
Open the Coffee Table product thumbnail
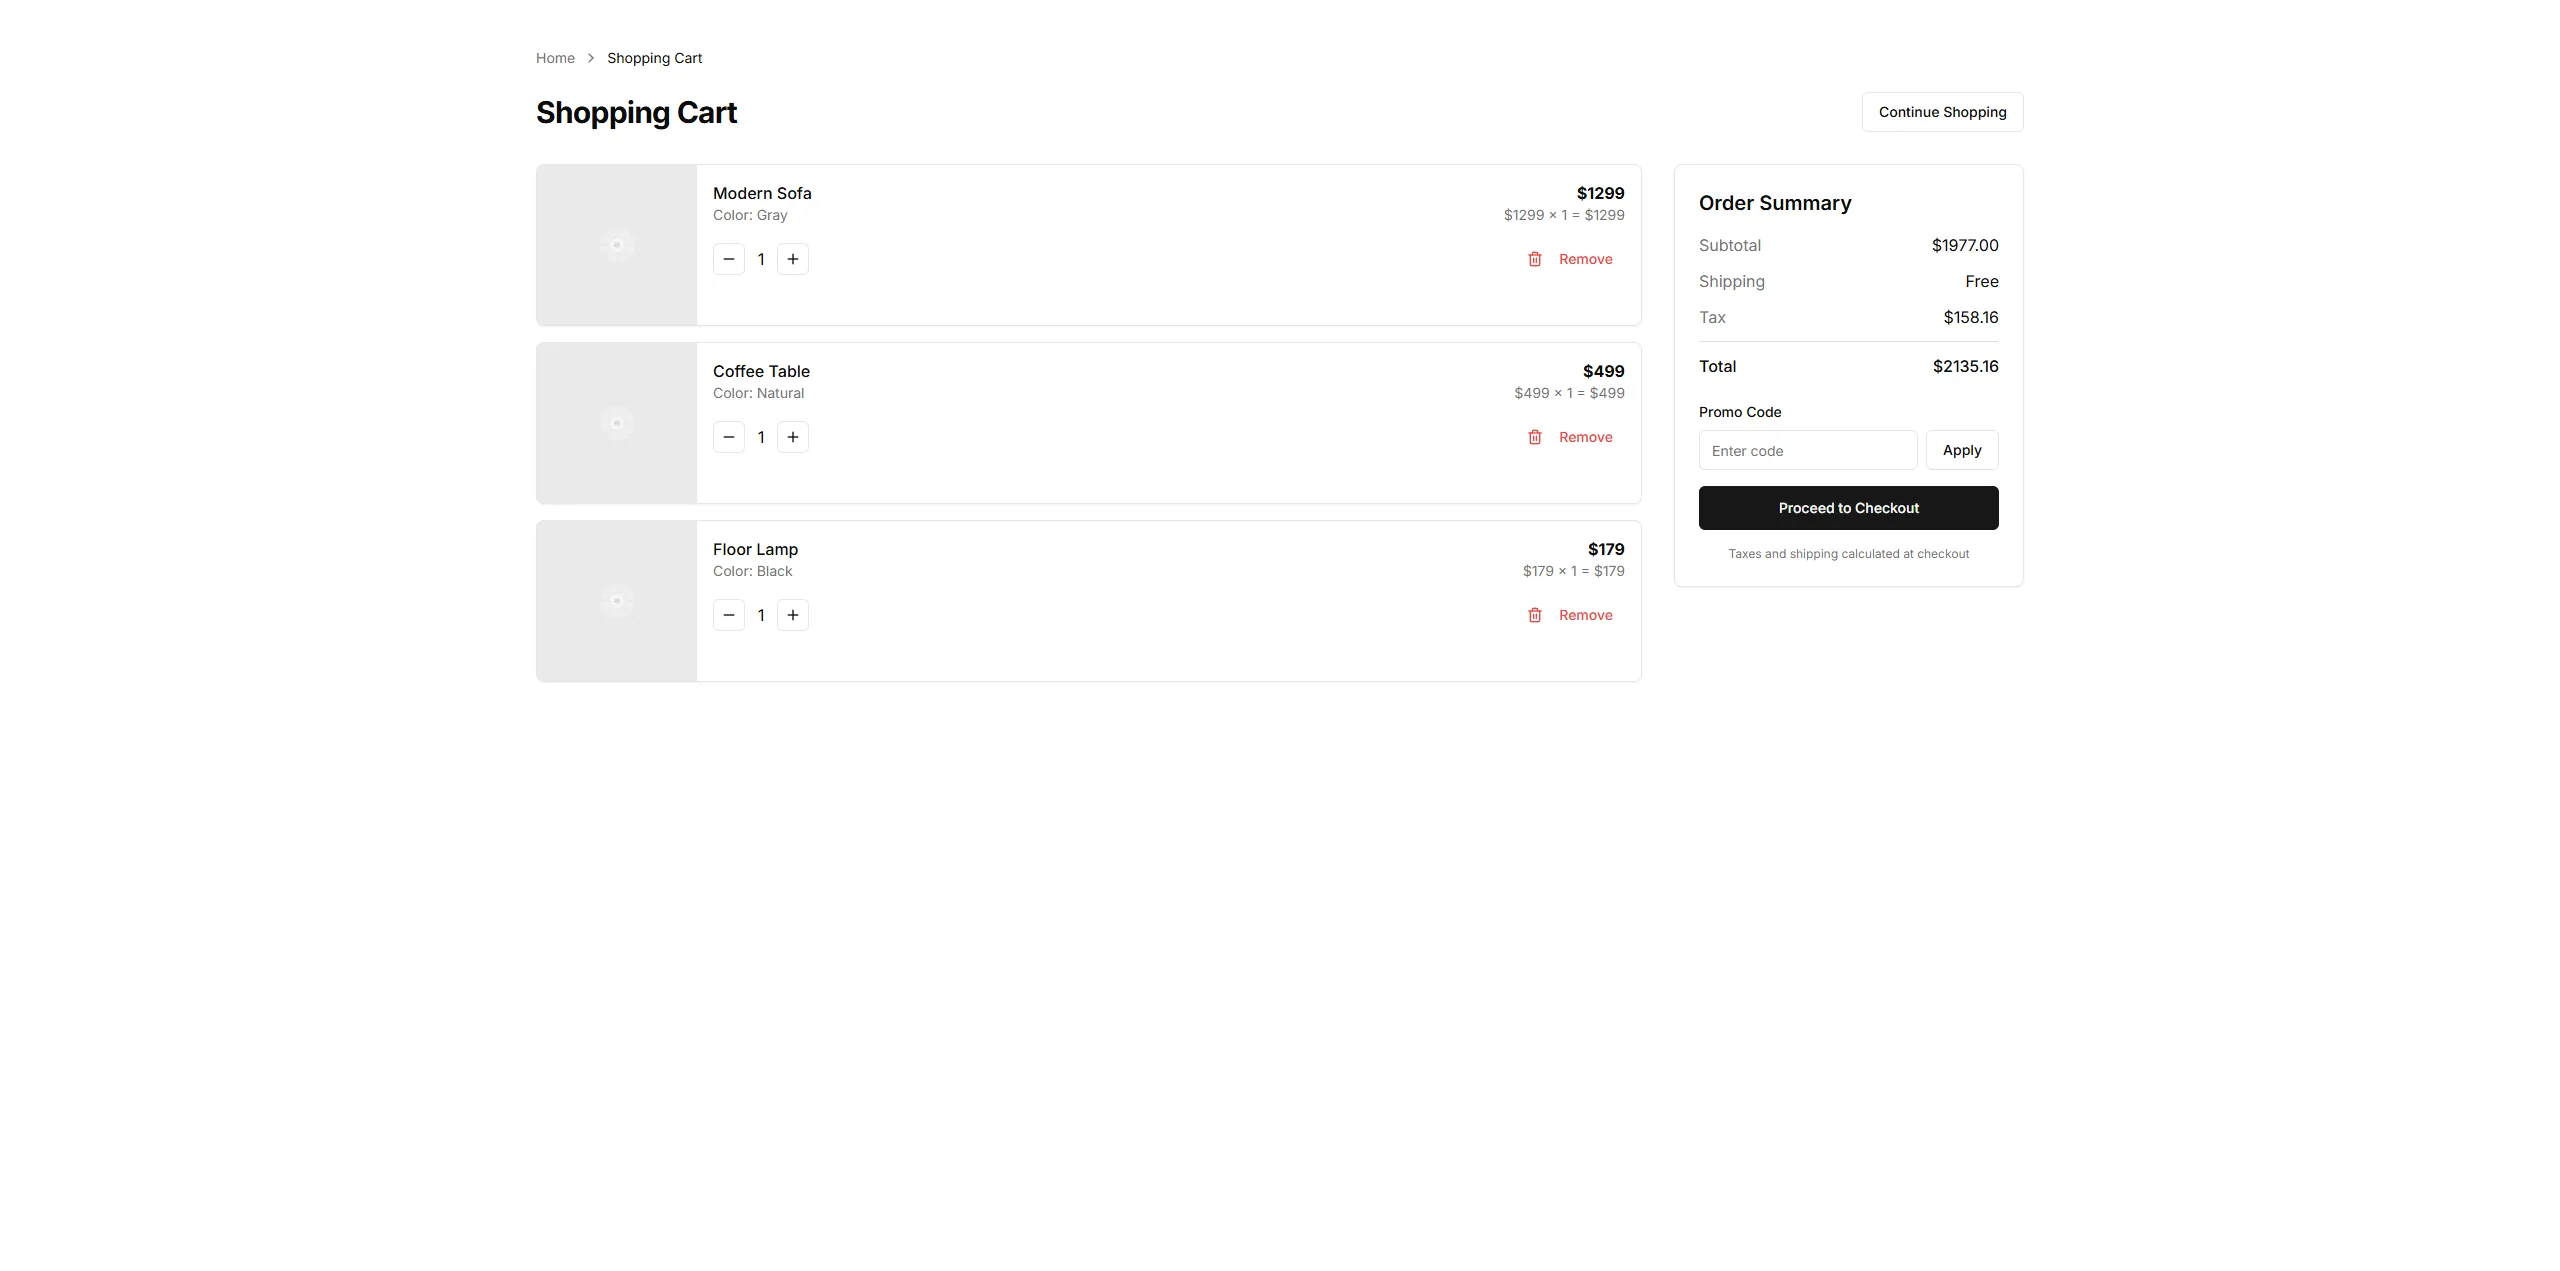pyautogui.click(x=617, y=423)
